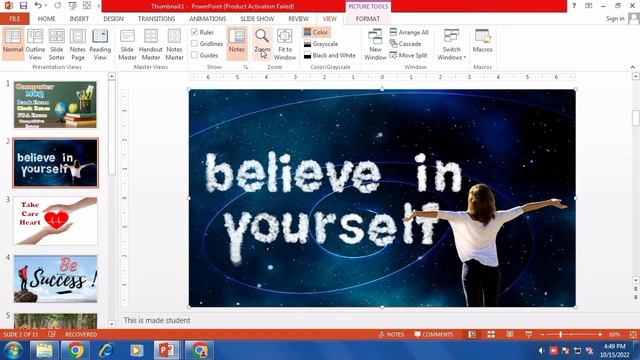Start Slide Show from status bar icon
The height and width of the screenshot is (360, 640).
coord(529,334)
